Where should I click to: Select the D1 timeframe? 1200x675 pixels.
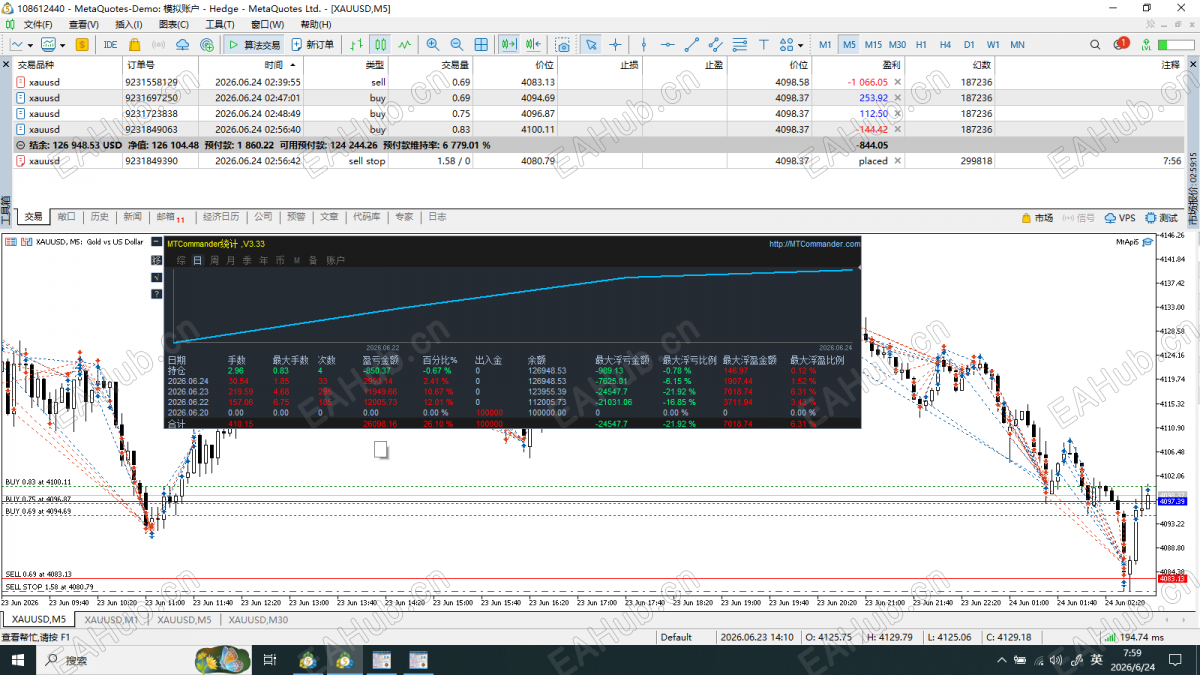point(969,44)
